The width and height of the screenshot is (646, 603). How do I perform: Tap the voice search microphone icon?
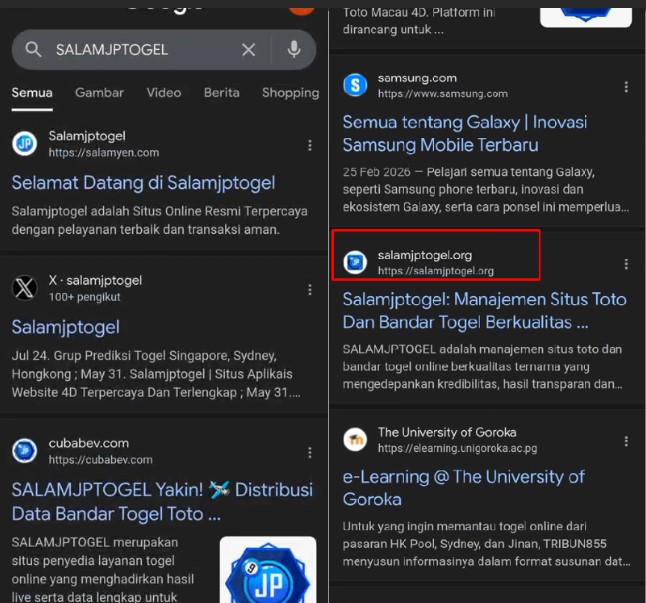(293, 50)
